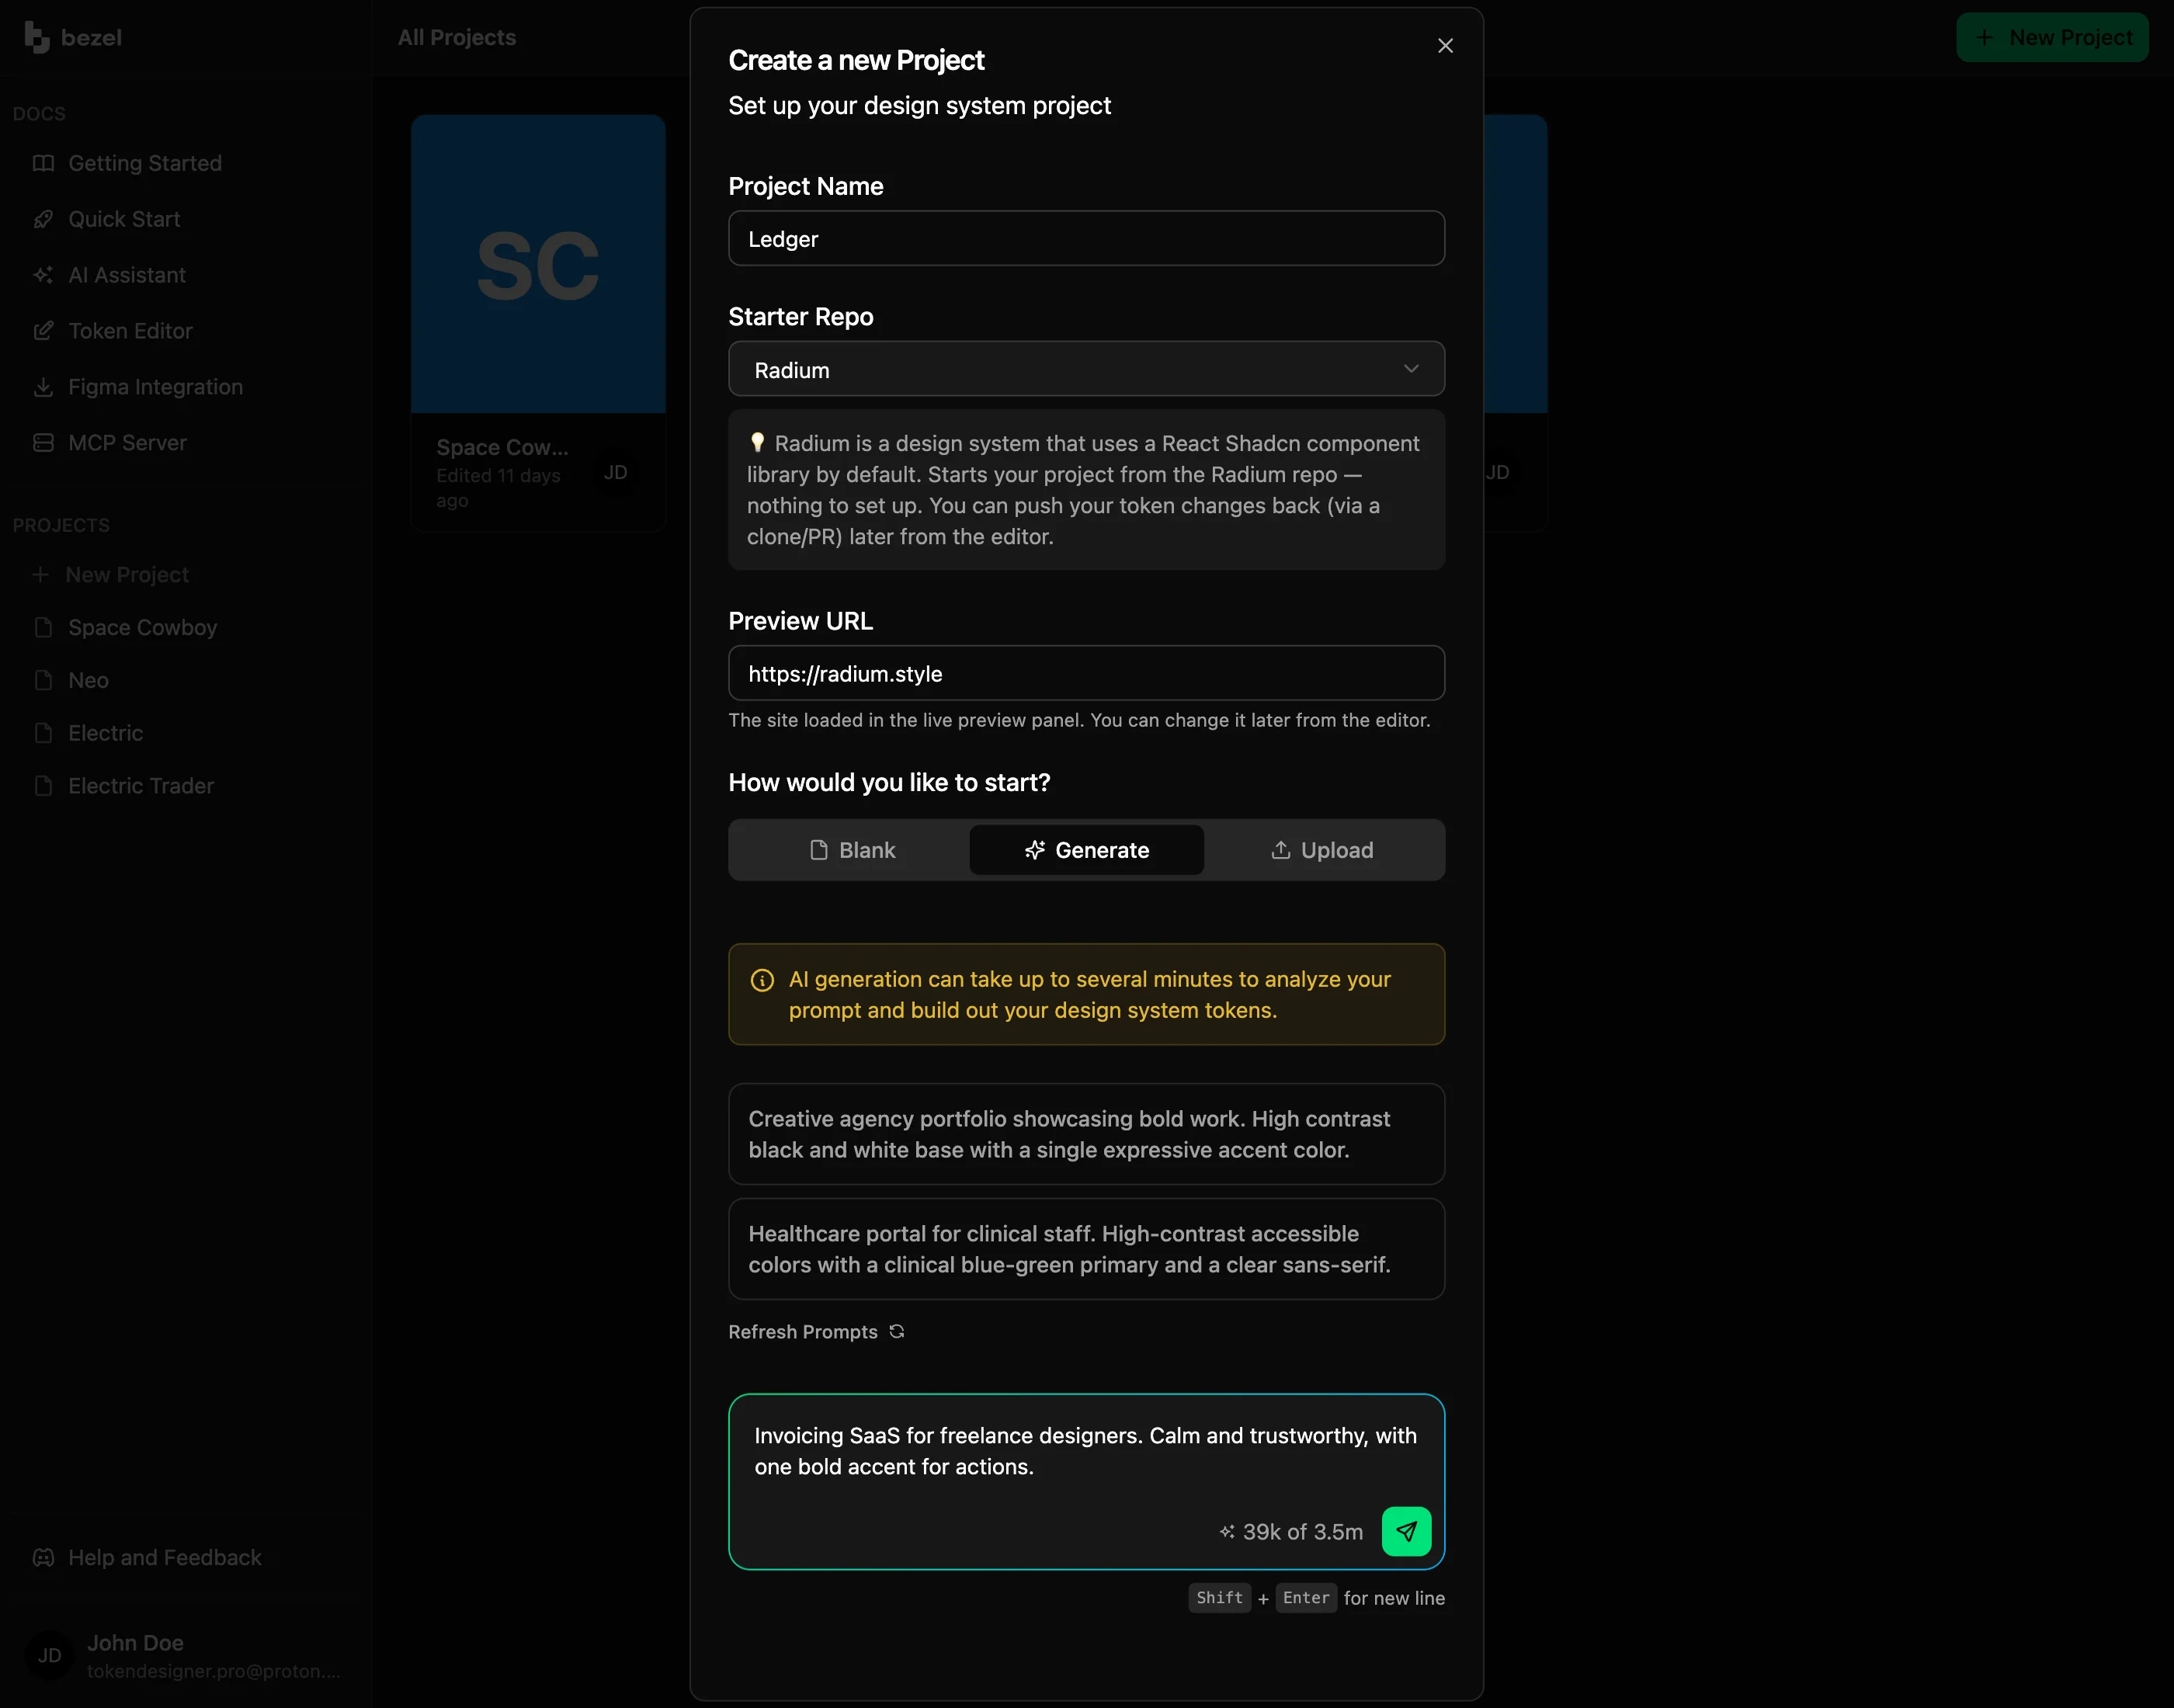This screenshot has width=2174, height=1708.
Task: Click the green New Project button
Action: (2052, 38)
